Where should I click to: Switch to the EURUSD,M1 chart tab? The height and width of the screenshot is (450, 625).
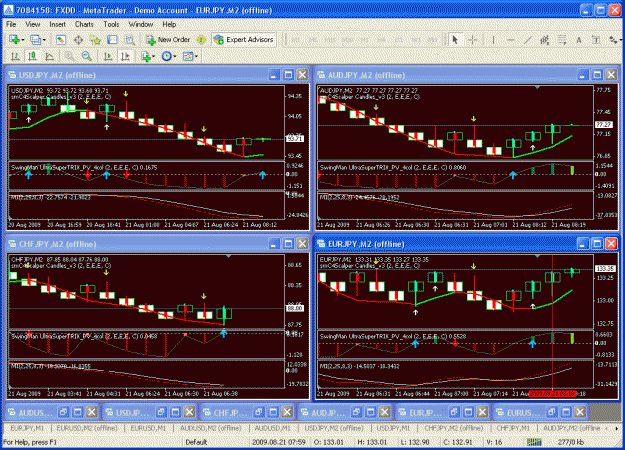[x=148, y=428]
